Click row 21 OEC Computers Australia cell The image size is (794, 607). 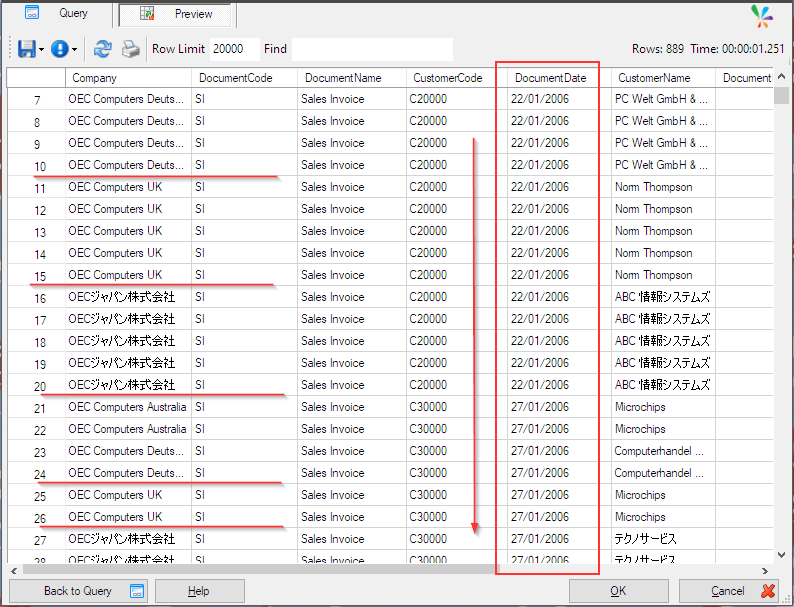tap(129, 407)
